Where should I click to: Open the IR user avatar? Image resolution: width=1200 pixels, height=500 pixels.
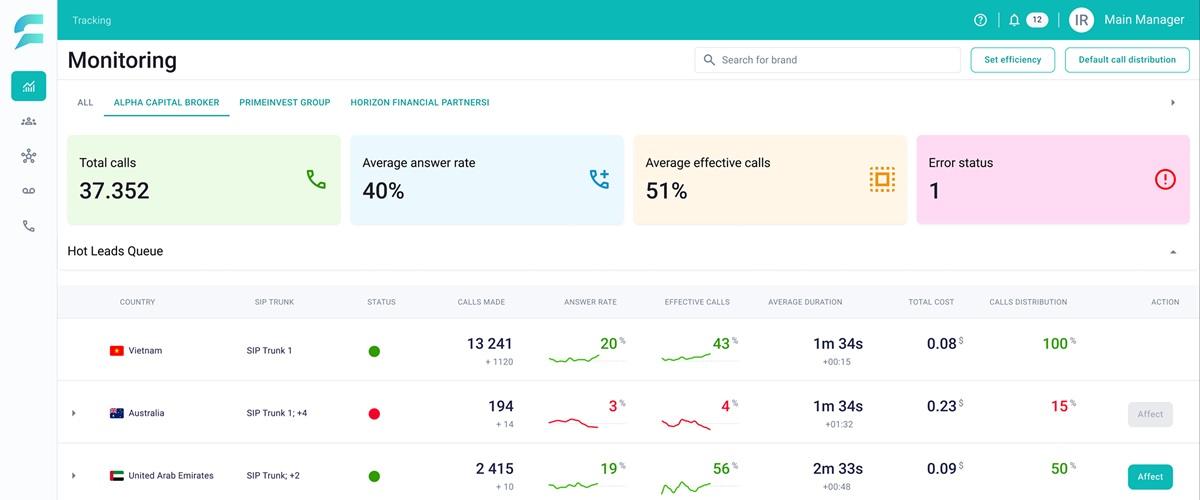1081,20
